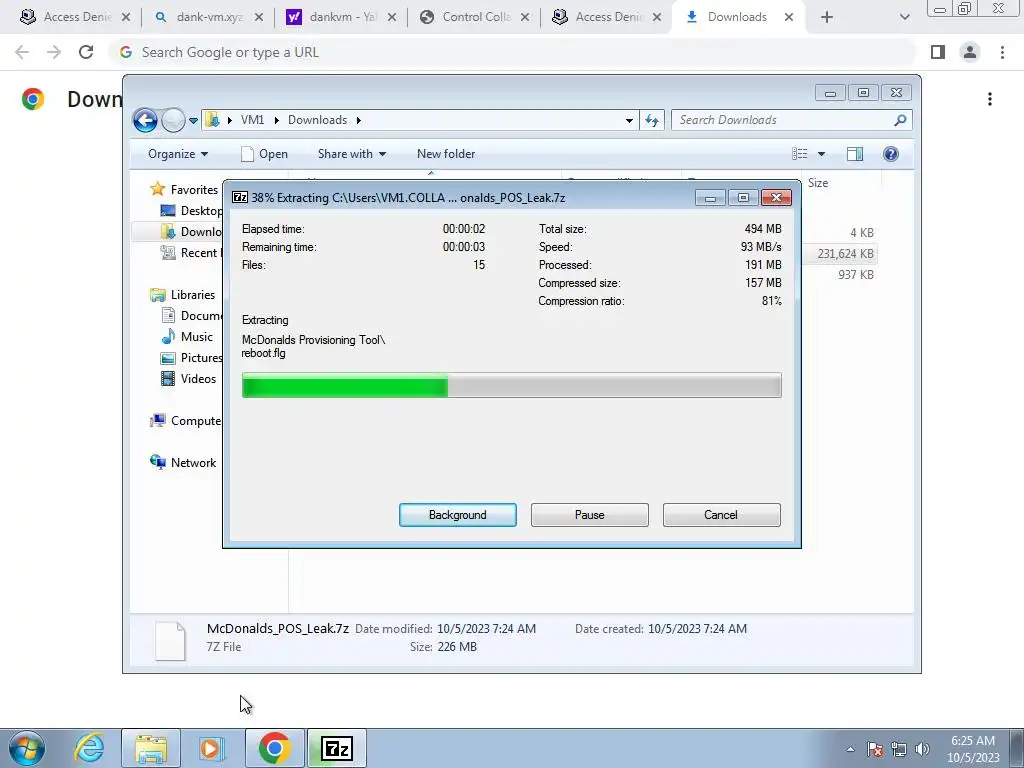Open a new Chrome tab

click(x=827, y=17)
